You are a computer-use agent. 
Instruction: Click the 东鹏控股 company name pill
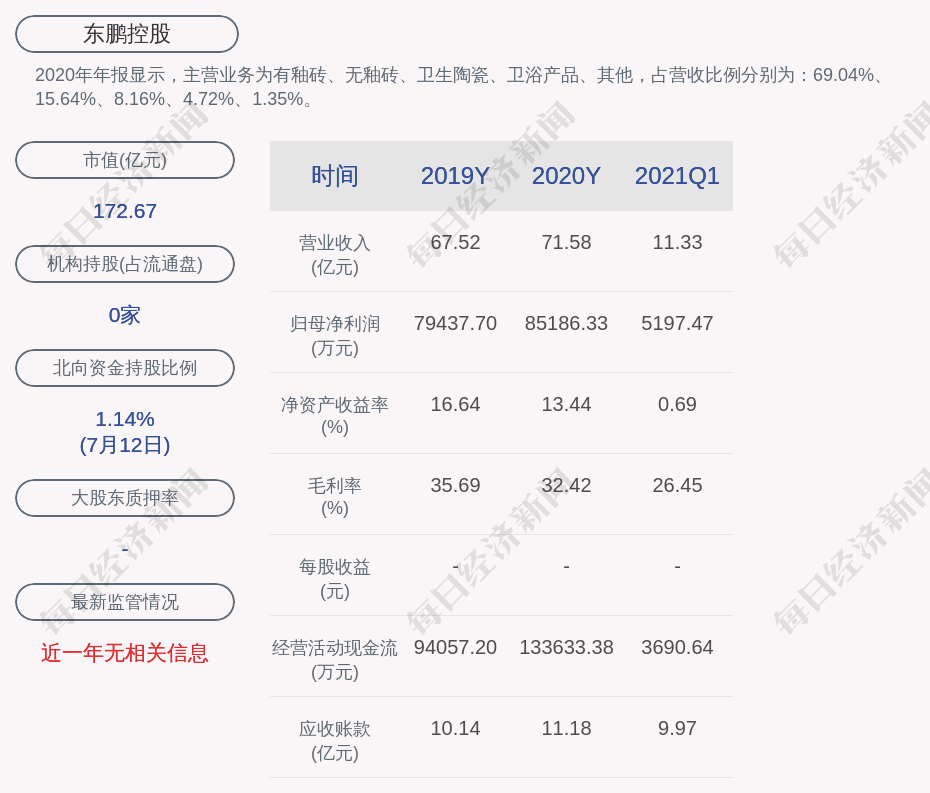click(127, 34)
